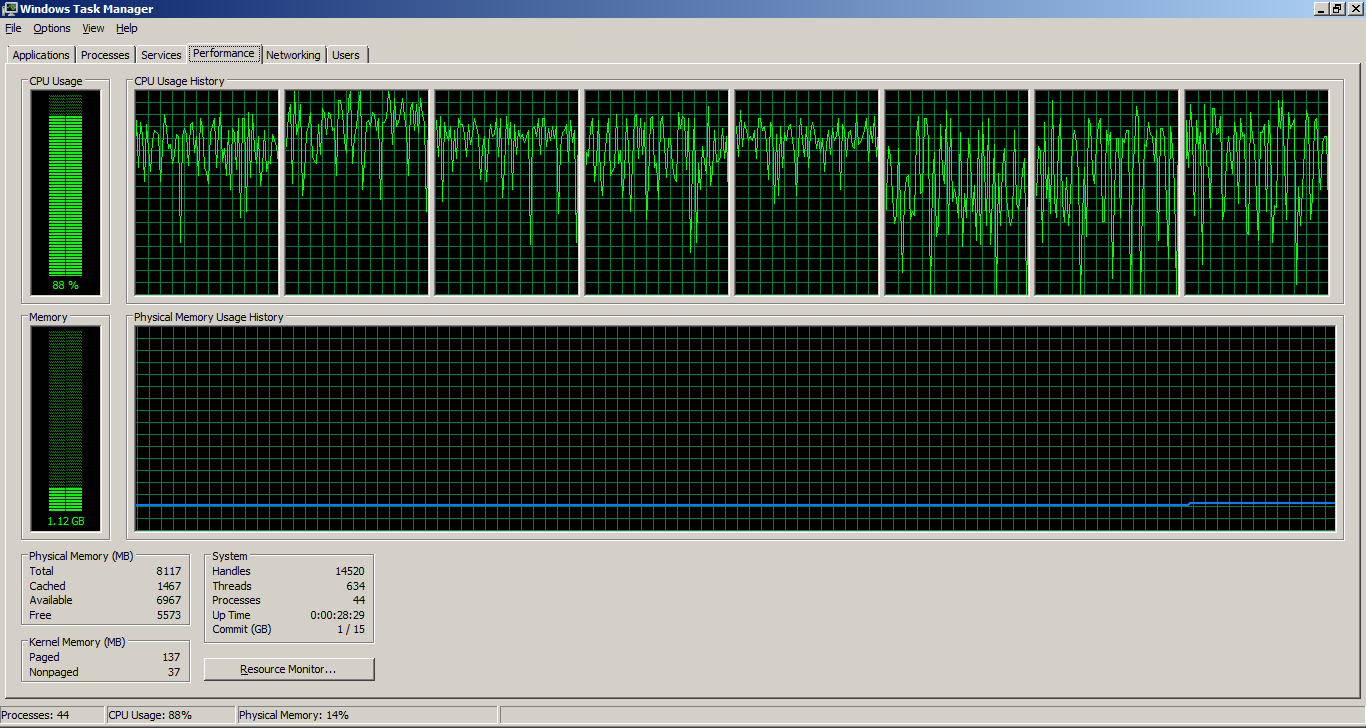Click the status bar 'CPU Usage: 88%' entry
The height and width of the screenshot is (728, 1366).
click(x=170, y=715)
